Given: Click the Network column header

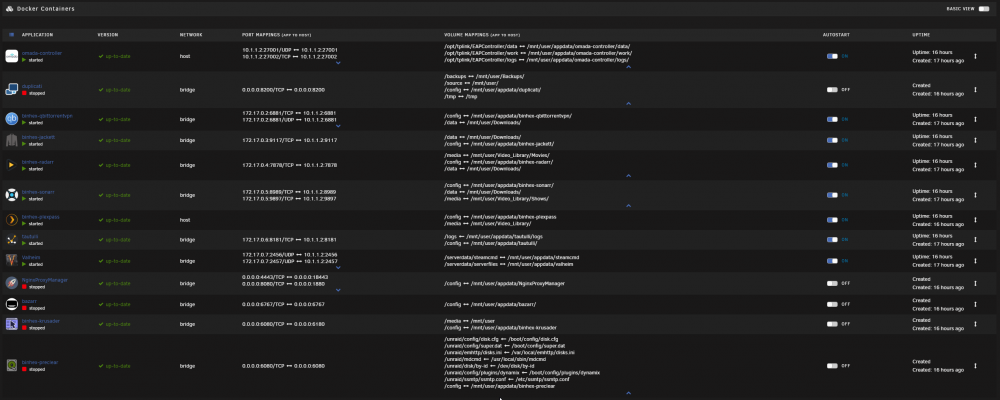Looking at the screenshot, I should coord(191,34).
